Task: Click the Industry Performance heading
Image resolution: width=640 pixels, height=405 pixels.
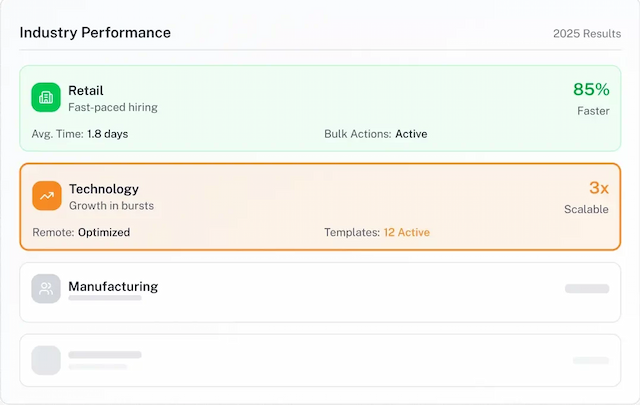Action: (x=95, y=32)
